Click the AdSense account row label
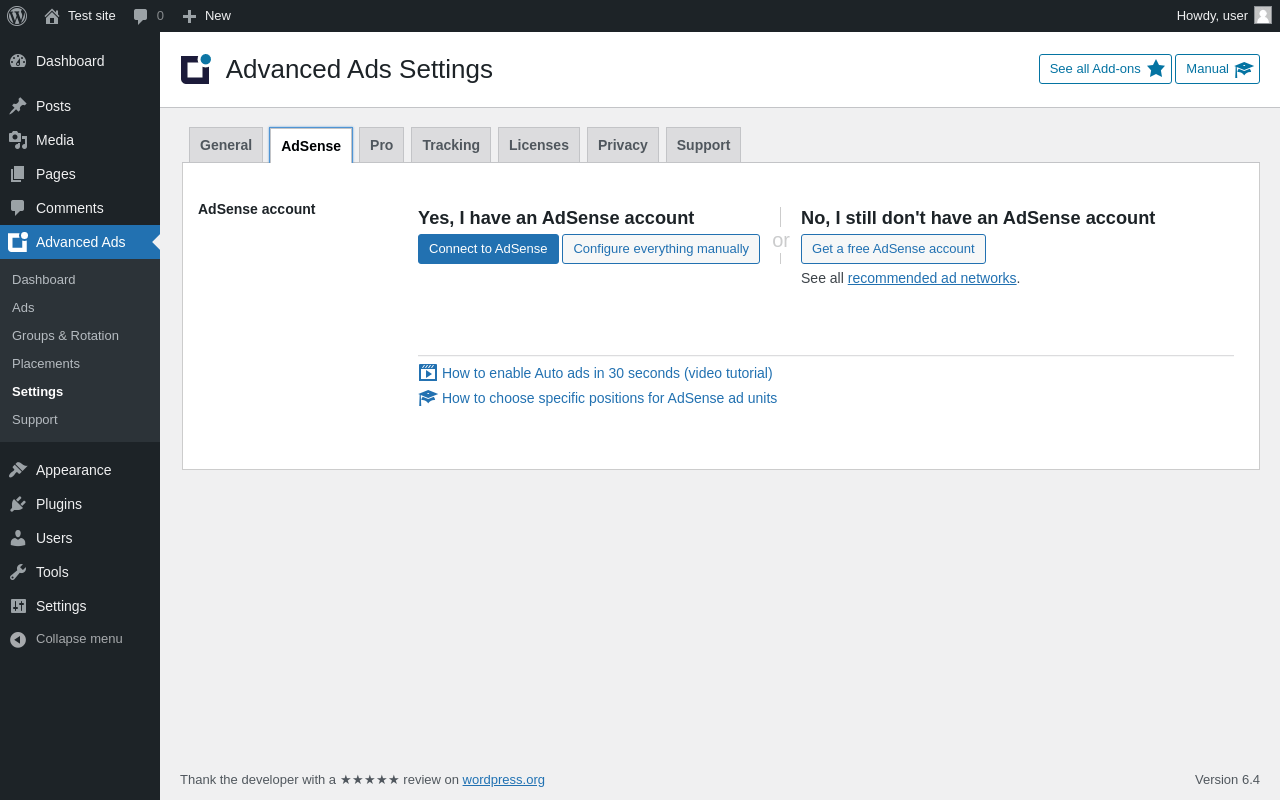This screenshot has height=800, width=1280. pyautogui.click(x=257, y=209)
